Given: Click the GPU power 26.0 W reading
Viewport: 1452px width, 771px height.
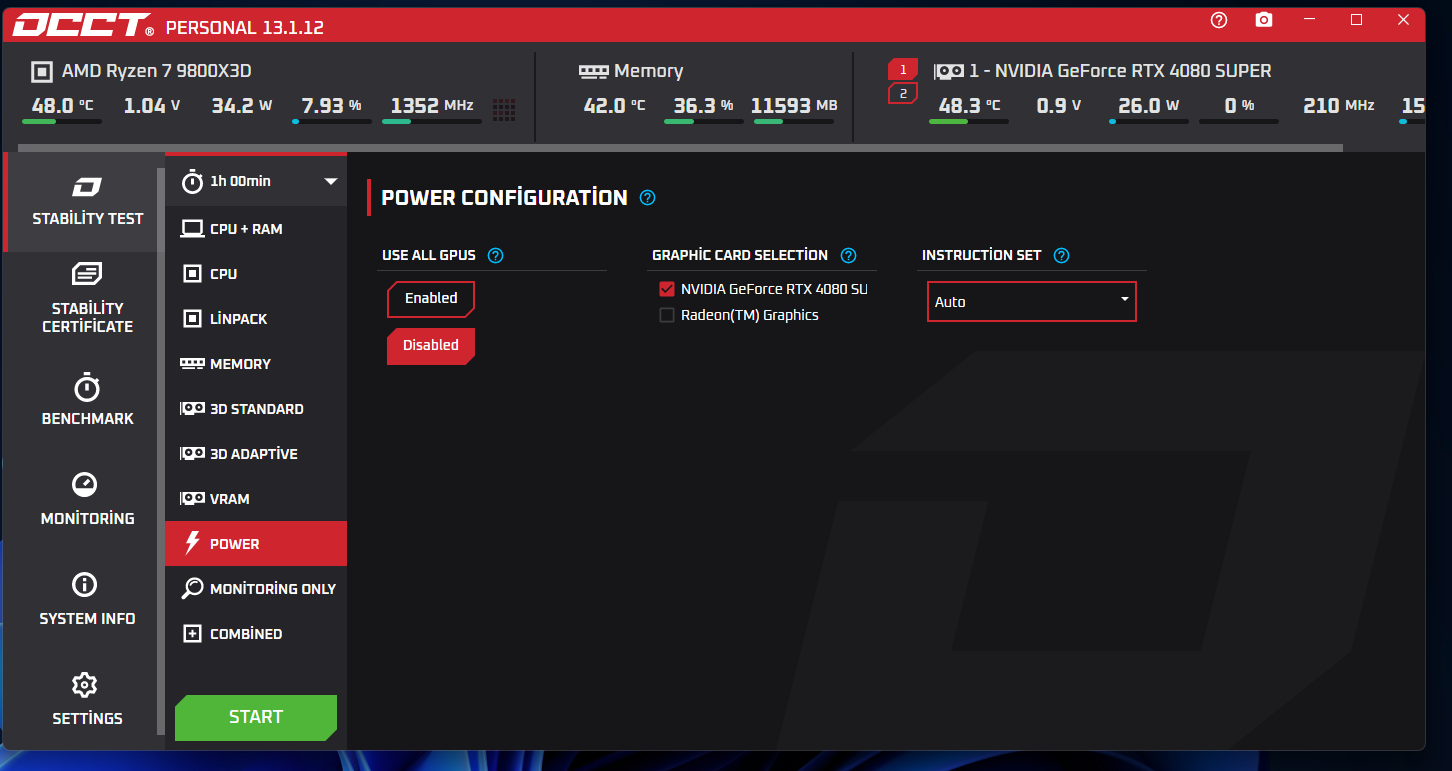Looking at the screenshot, I should (x=1149, y=106).
